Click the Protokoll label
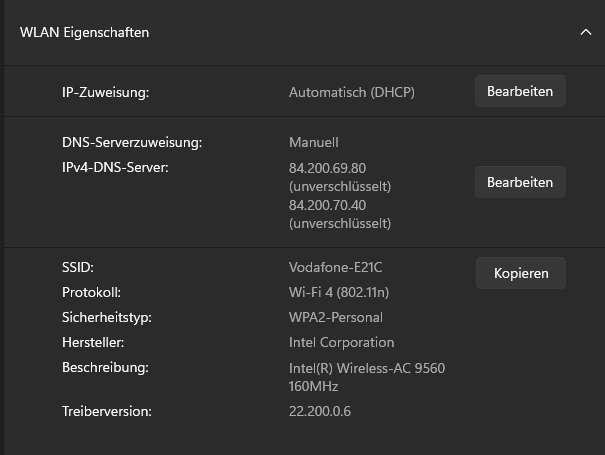 [91, 292]
